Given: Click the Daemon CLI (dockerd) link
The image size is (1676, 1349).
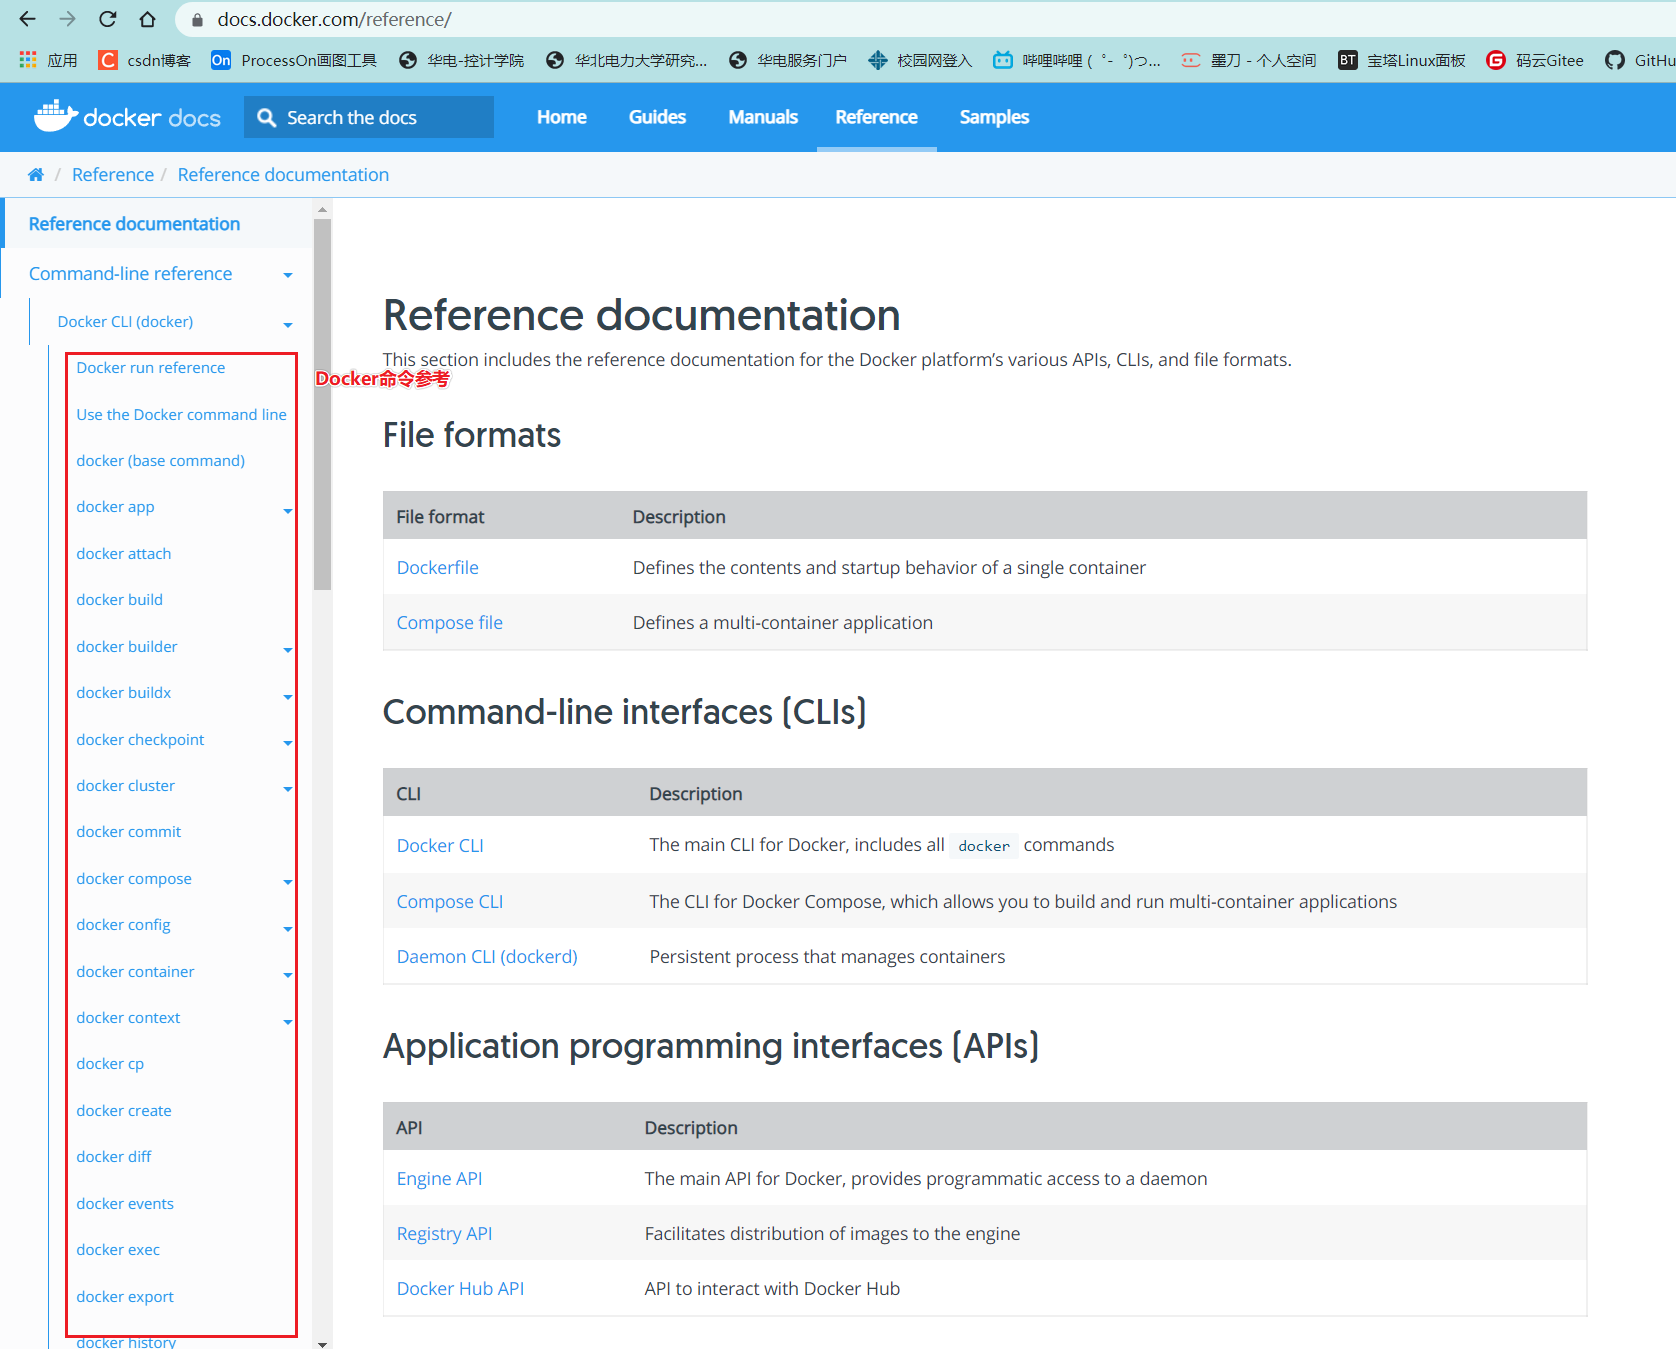Looking at the screenshot, I should (x=487, y=956).
